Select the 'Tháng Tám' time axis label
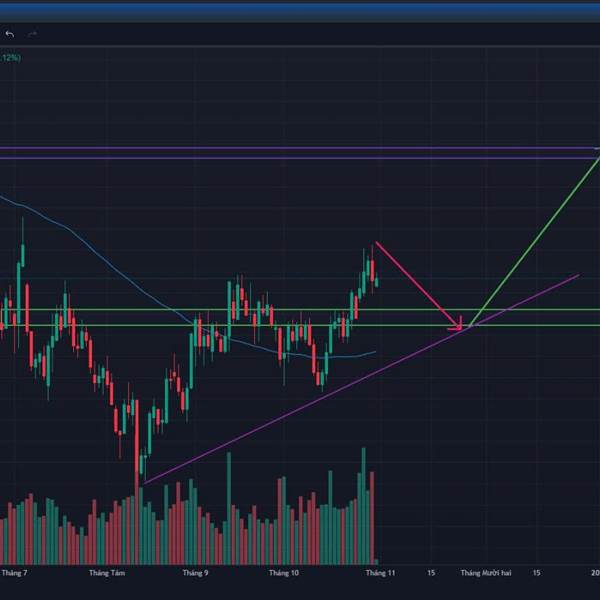Image resolution: width=600 pixels, height=600 pixels. (x=107, y=573)
